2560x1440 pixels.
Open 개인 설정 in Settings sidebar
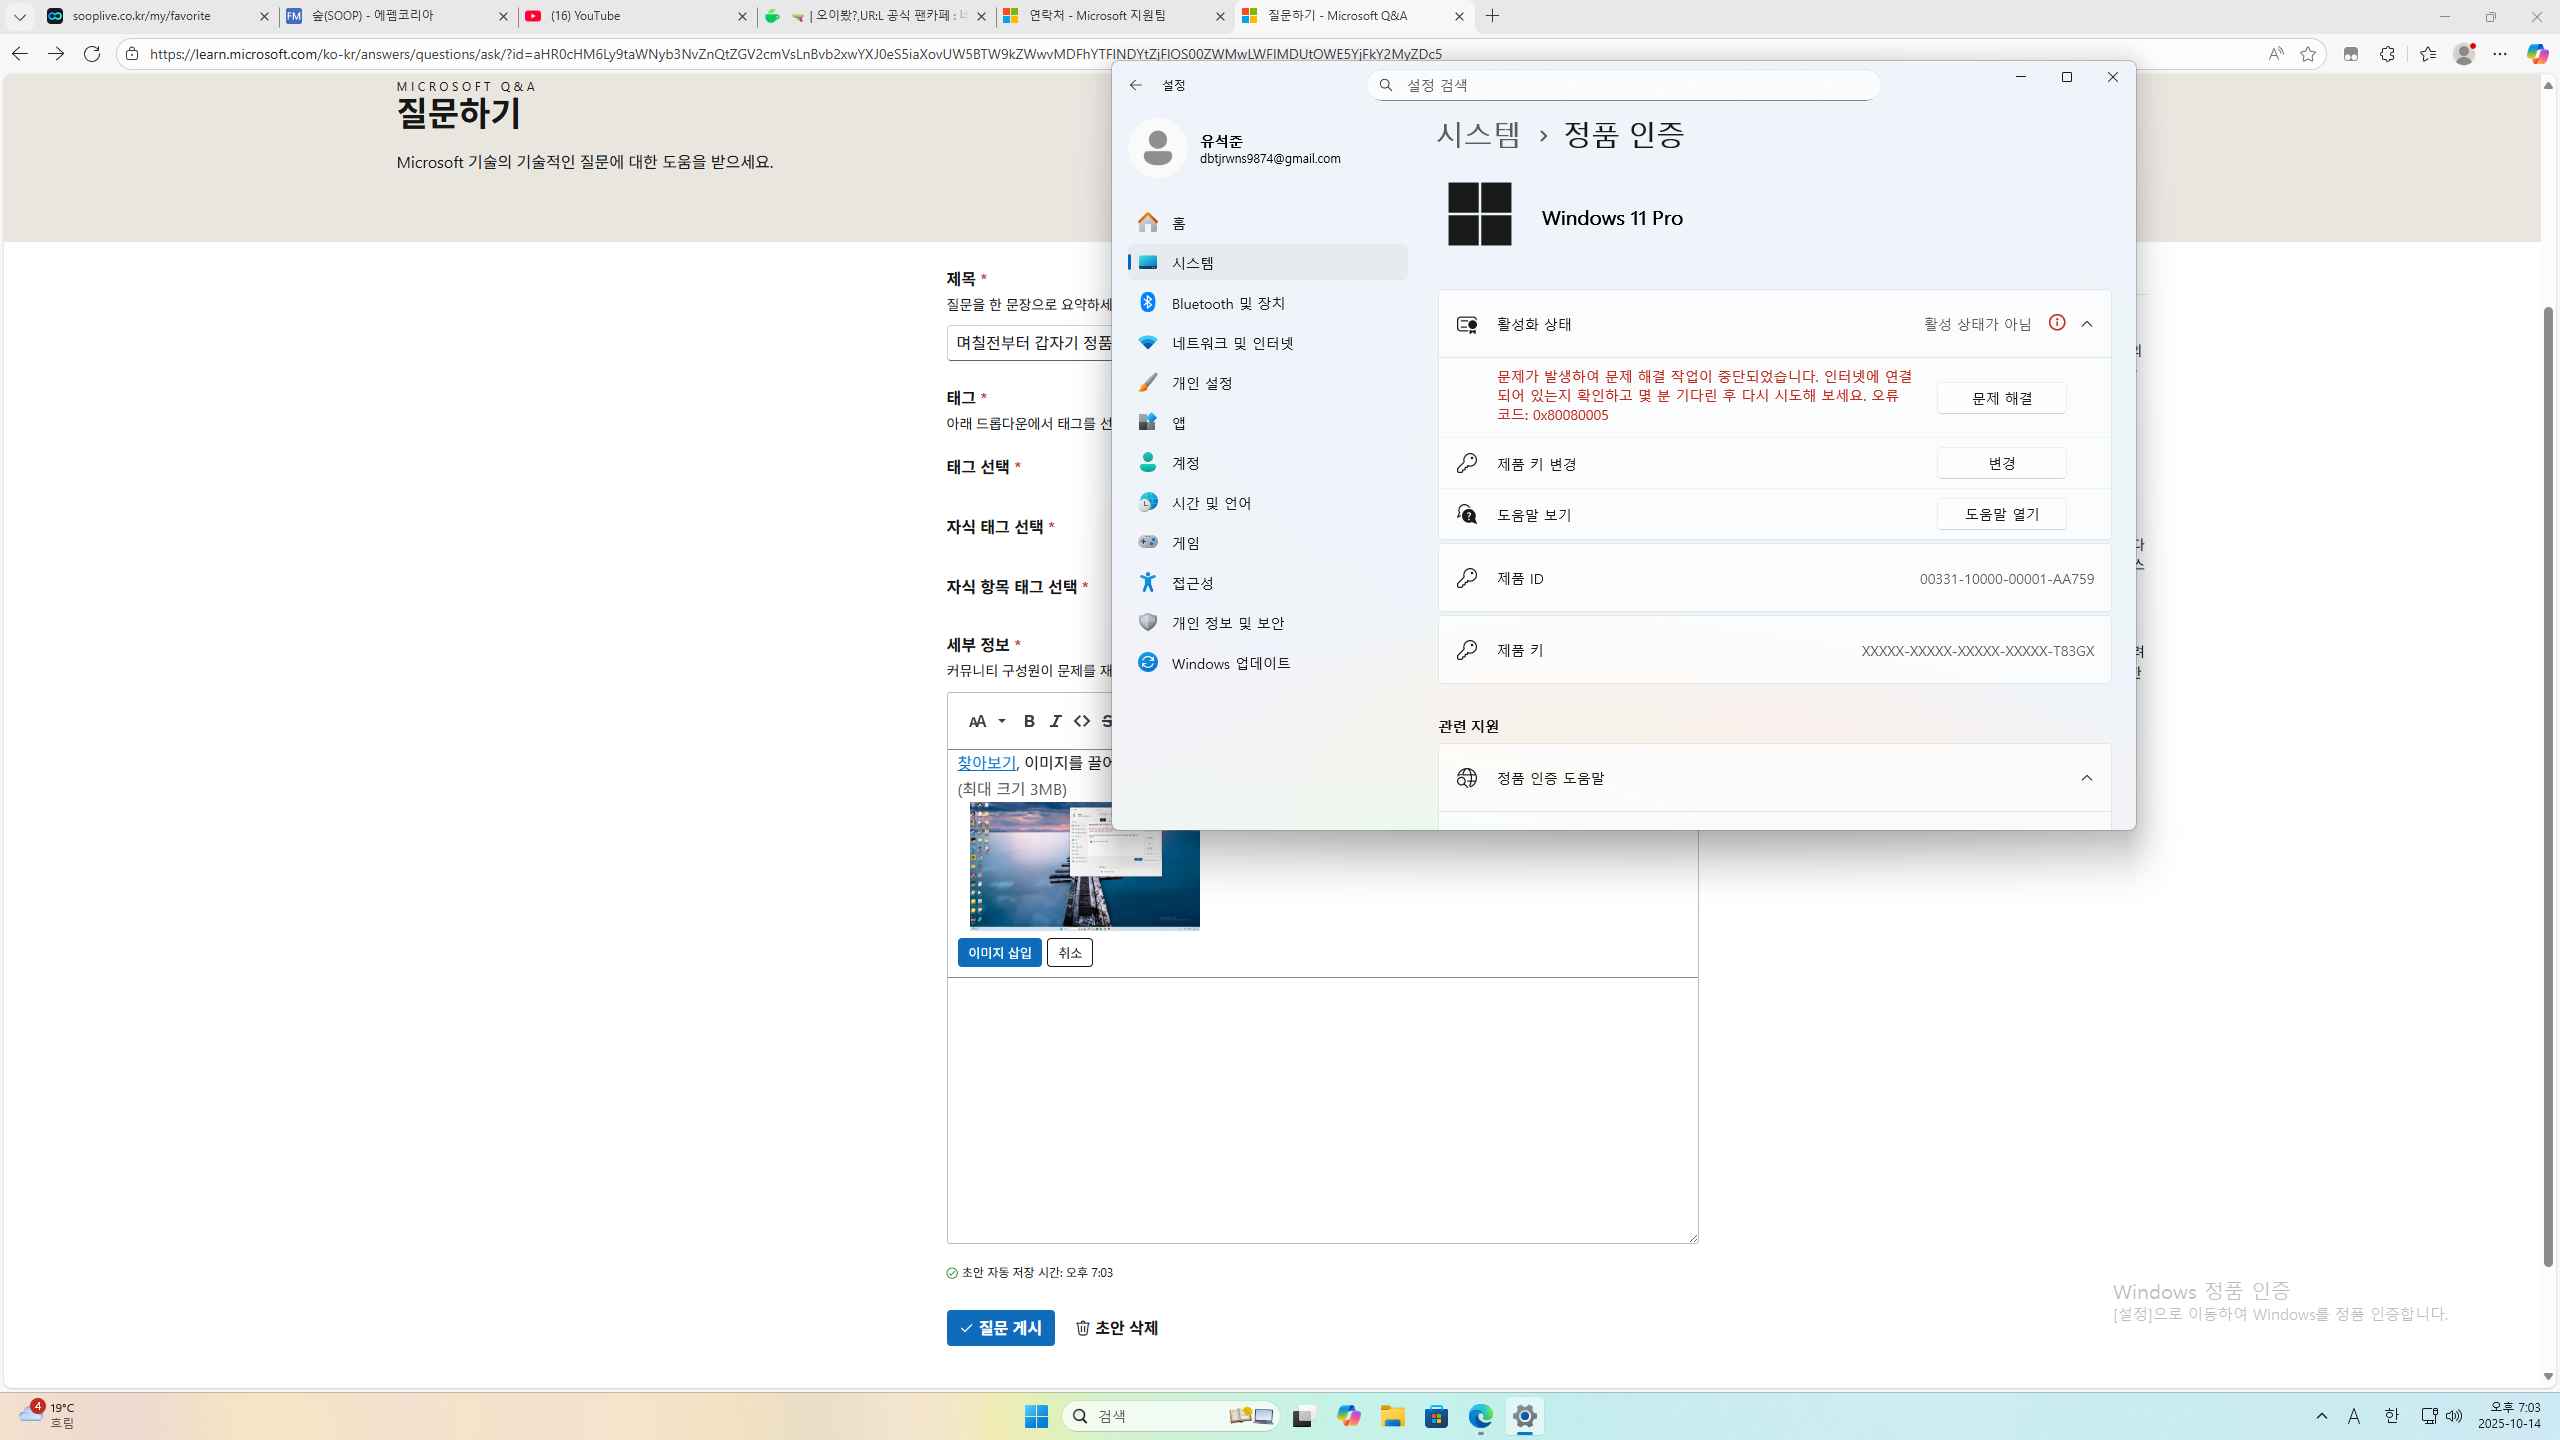tap(1267, 383)
